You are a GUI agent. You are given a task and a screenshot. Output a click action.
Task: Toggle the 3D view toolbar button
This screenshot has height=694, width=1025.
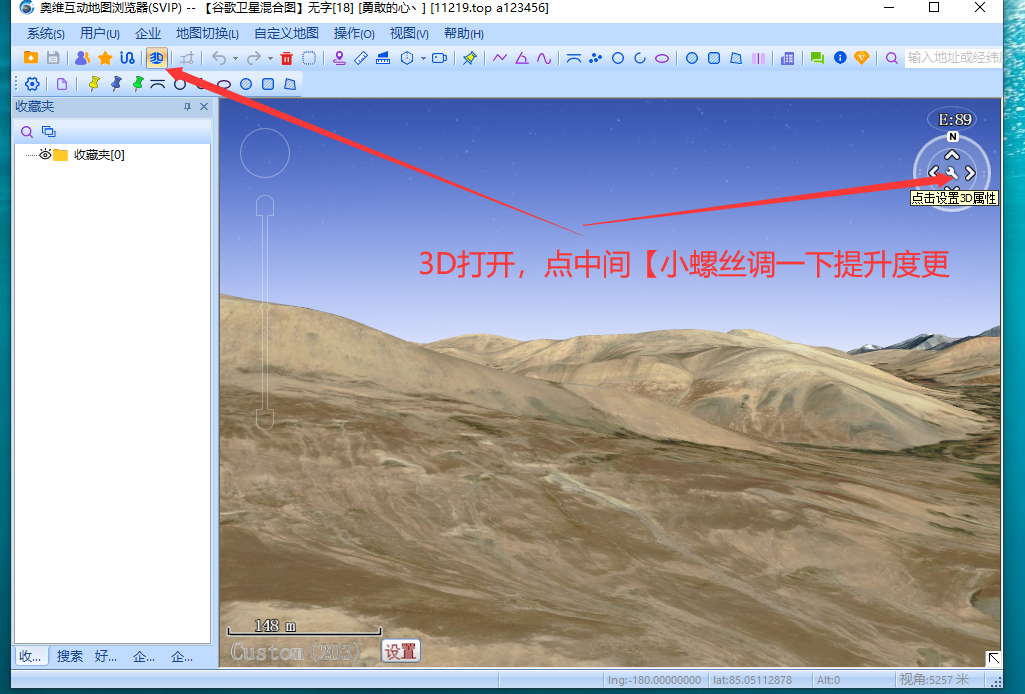pos(156,58)
